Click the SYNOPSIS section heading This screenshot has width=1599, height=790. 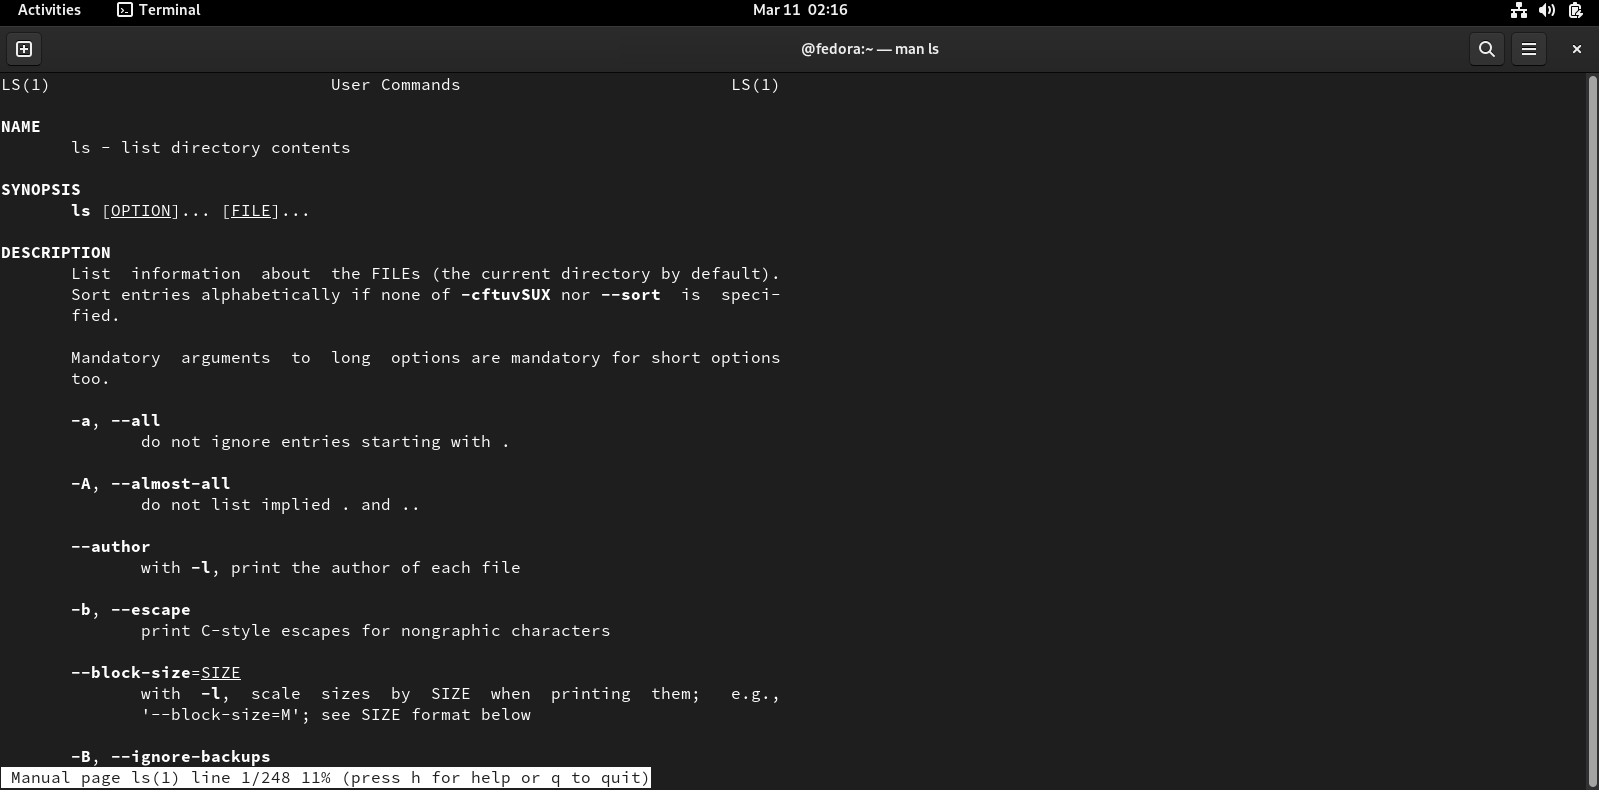point(41,190)
